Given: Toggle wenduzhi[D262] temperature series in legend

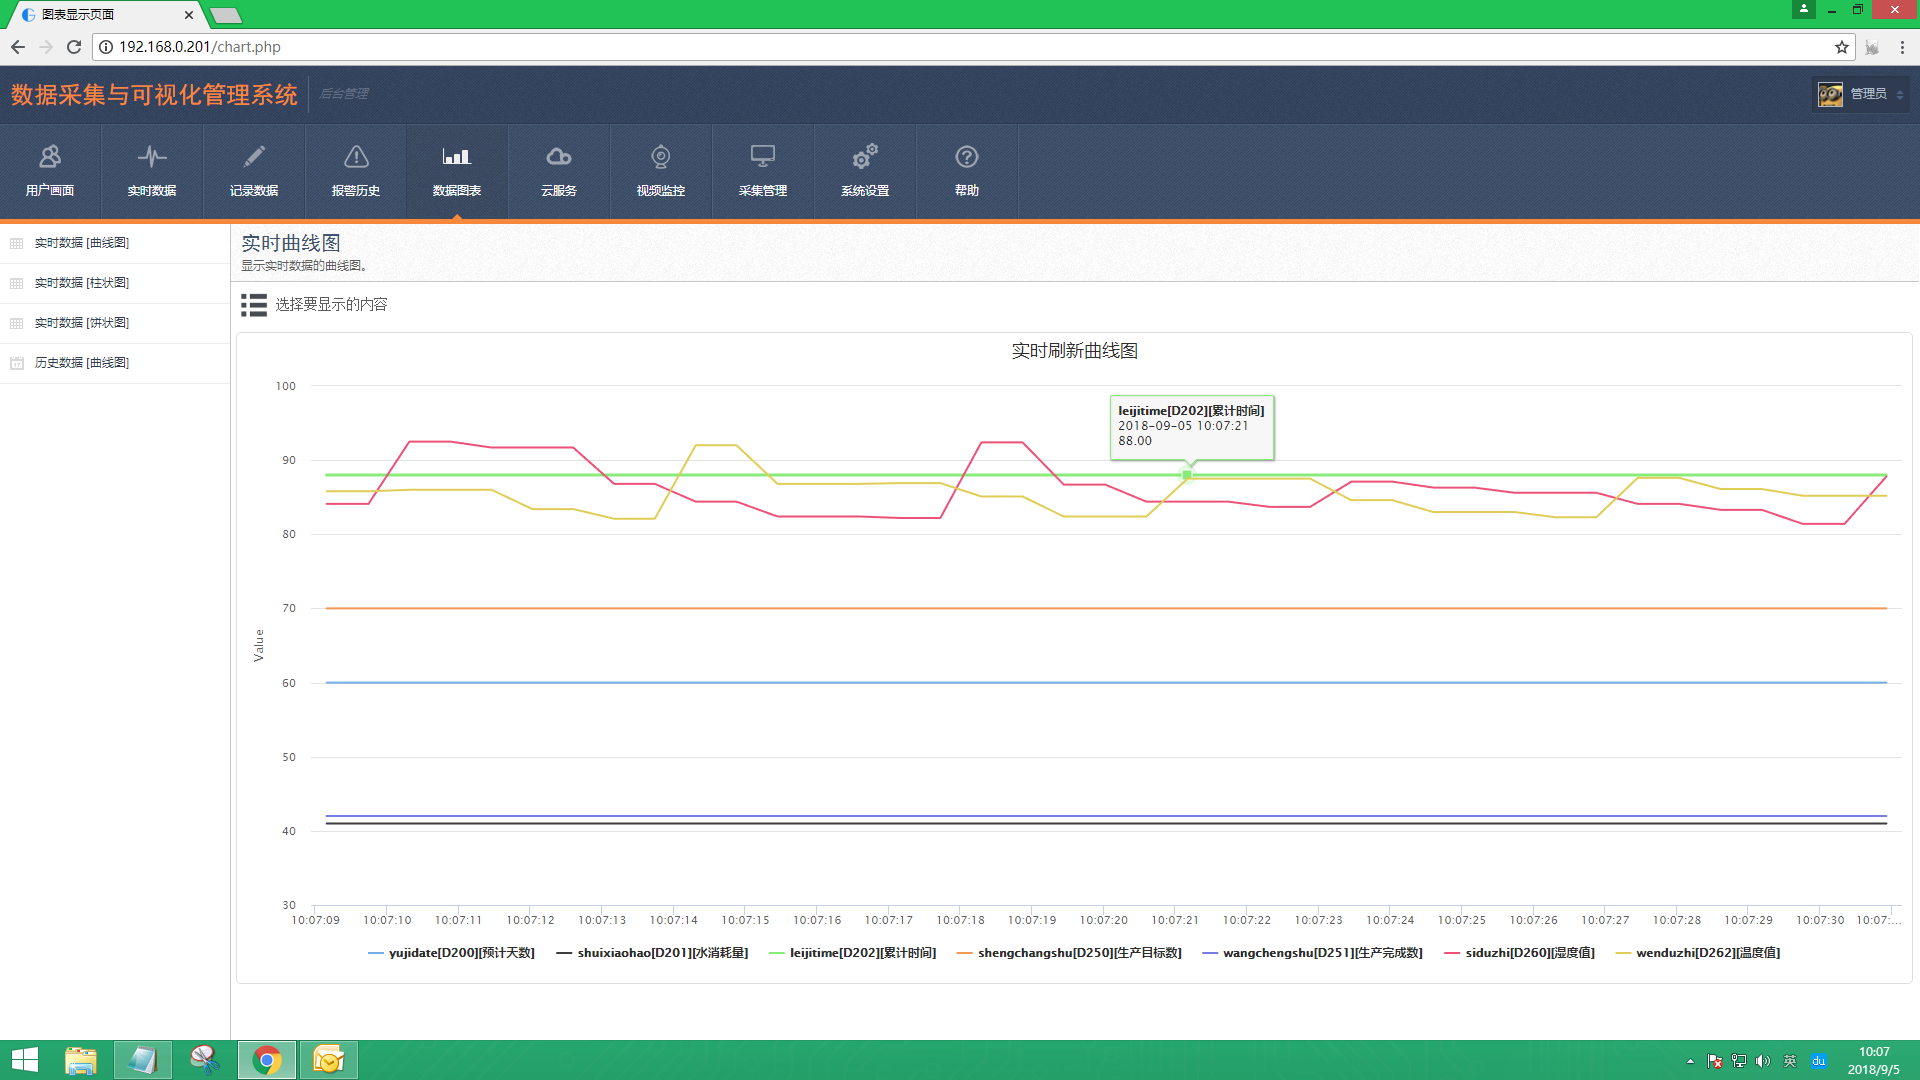Looking at the screenshot, I should [1707, 953].
